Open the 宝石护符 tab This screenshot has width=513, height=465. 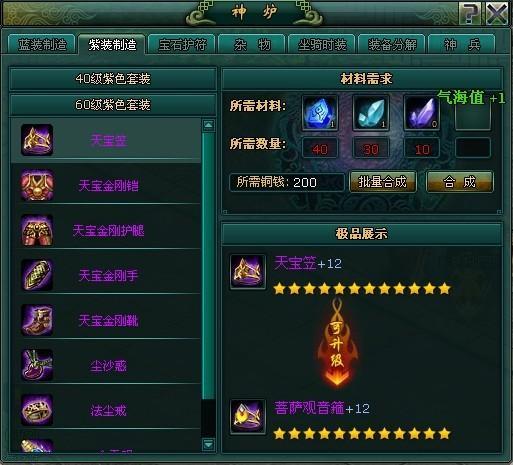tap(182, 44)
